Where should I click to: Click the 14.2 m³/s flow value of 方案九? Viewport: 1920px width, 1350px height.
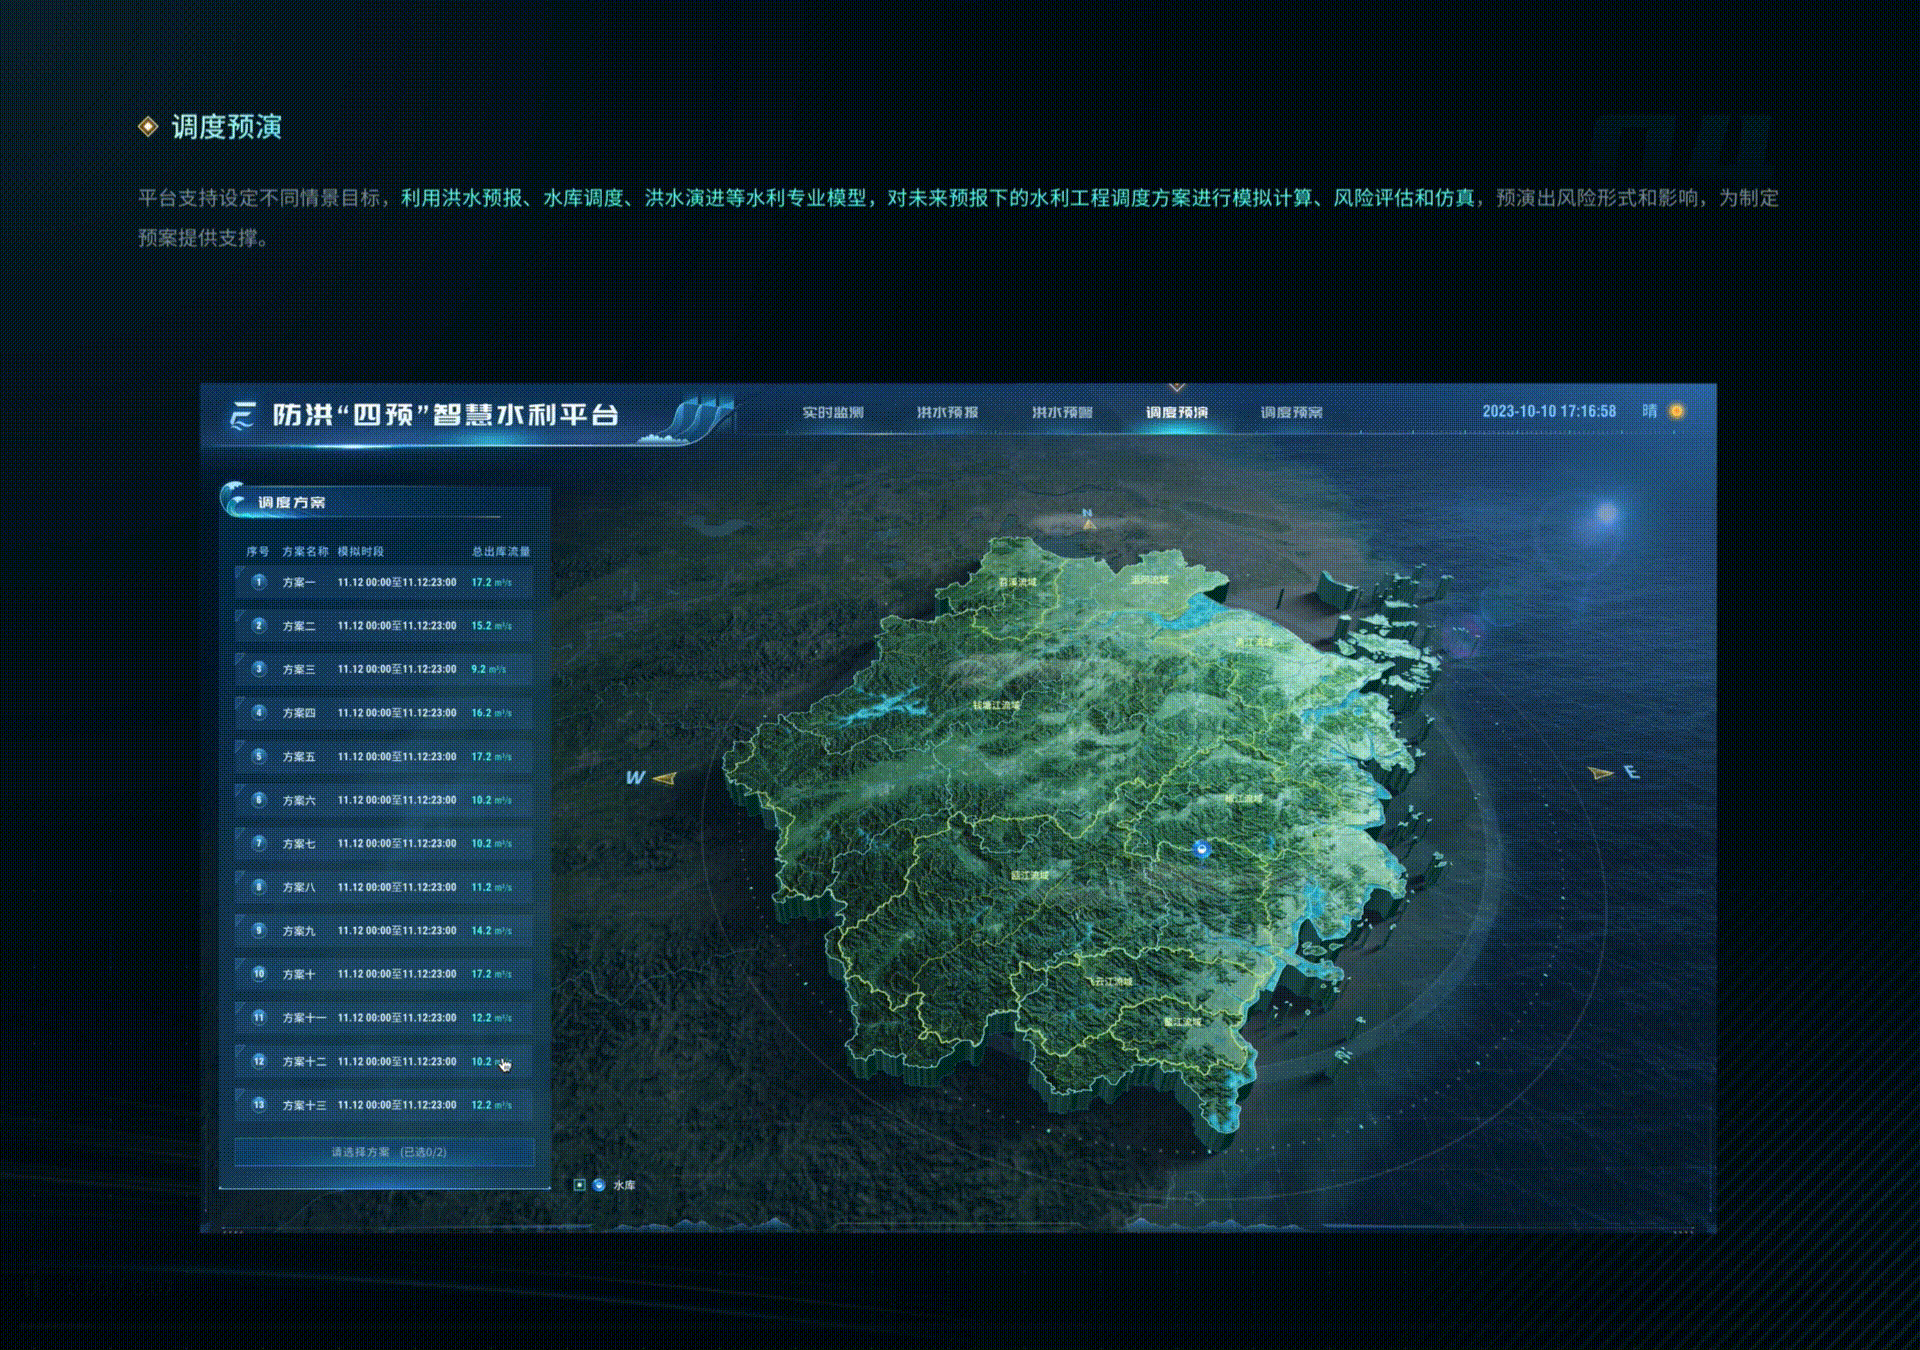point(491,931)
